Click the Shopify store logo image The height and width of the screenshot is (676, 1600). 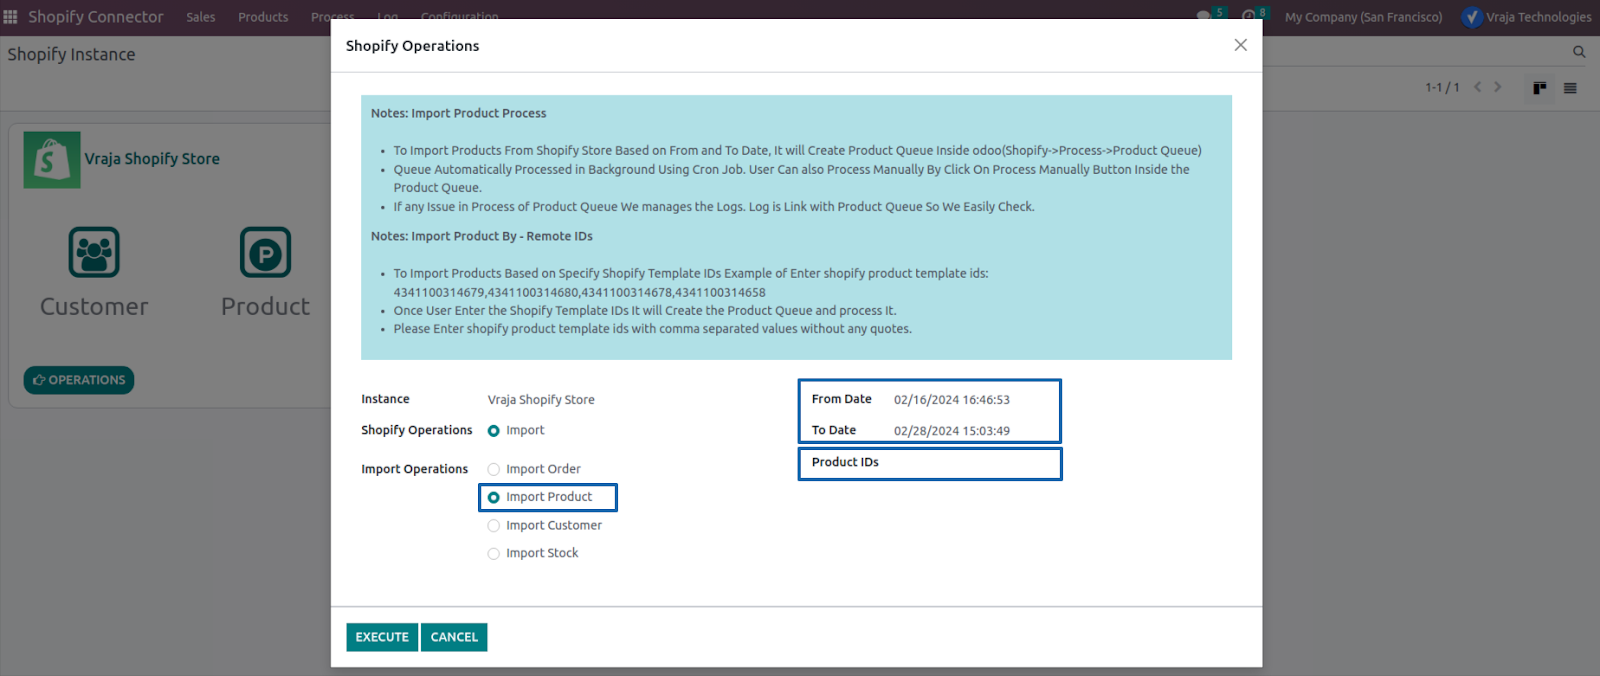click(52, 160)
